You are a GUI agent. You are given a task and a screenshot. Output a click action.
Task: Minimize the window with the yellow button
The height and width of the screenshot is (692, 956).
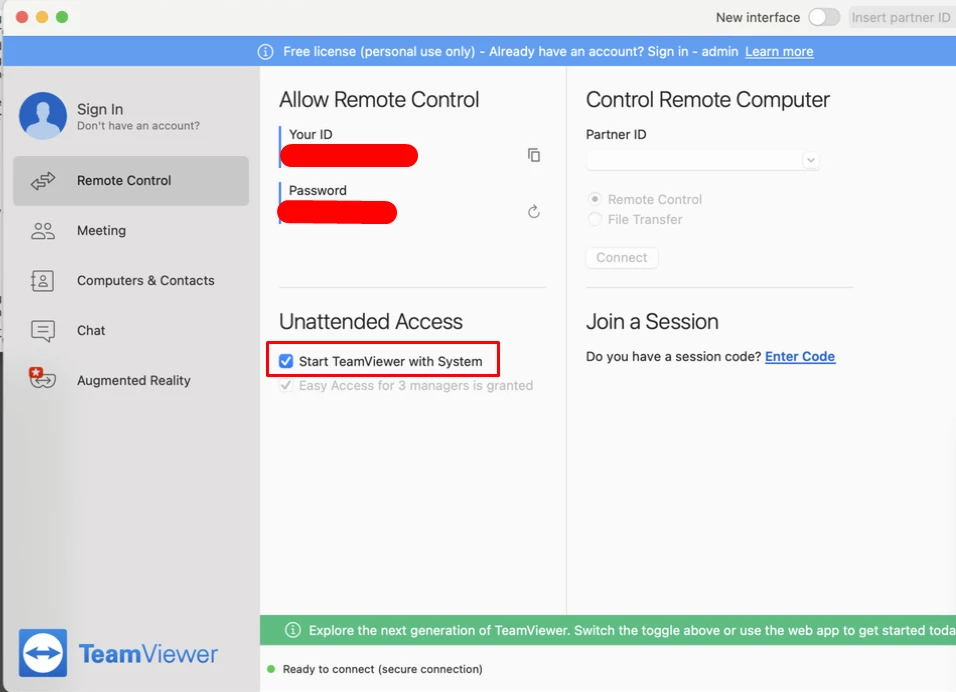tap(42, 17)
